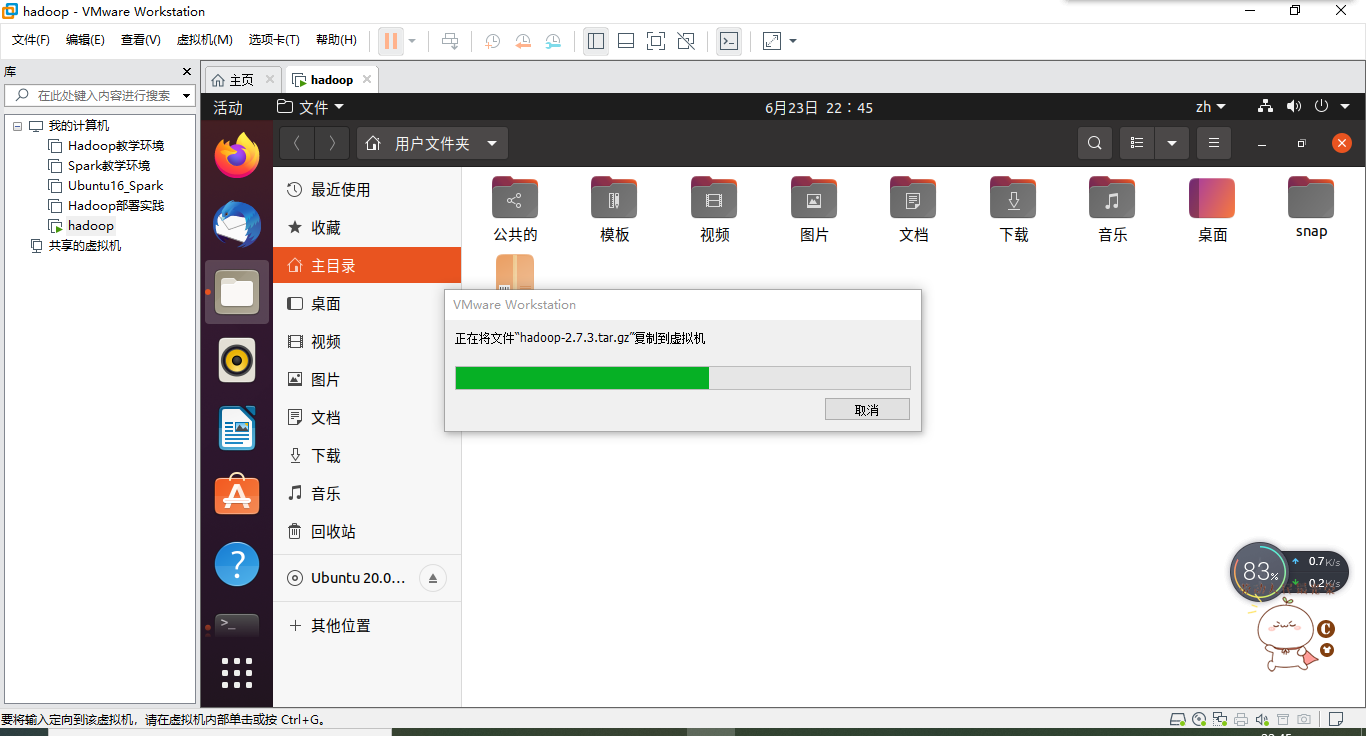Image resolution: width=1366 pixels, height=736 pixels.
Task: Go back in the file manager
Action: point(297,143)
